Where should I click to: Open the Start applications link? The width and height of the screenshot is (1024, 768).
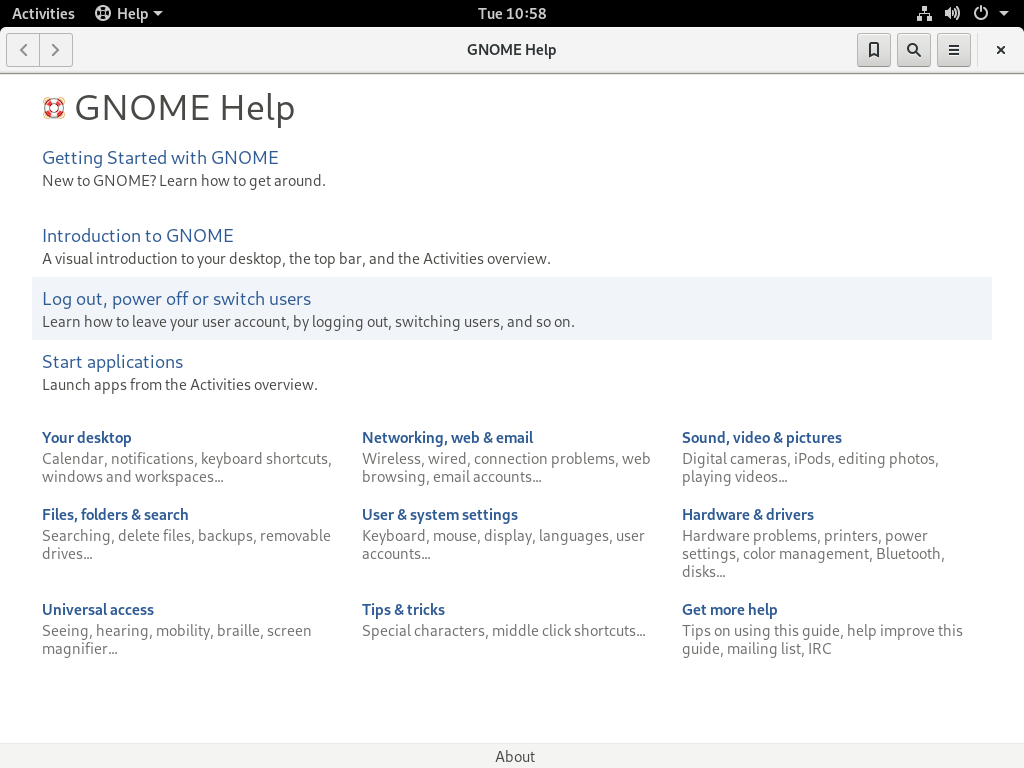112,362
